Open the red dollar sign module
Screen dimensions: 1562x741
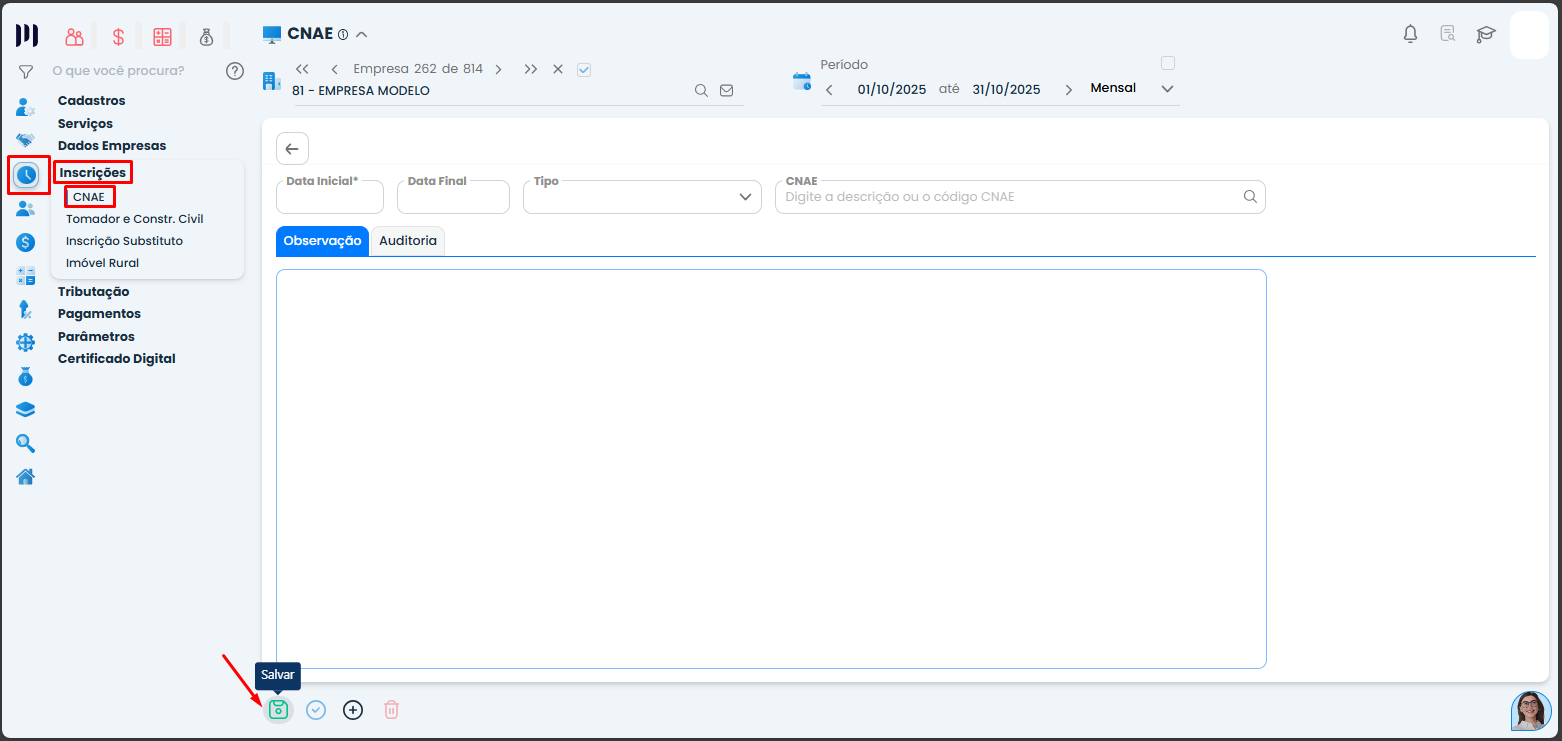click(x=118, y=37)
